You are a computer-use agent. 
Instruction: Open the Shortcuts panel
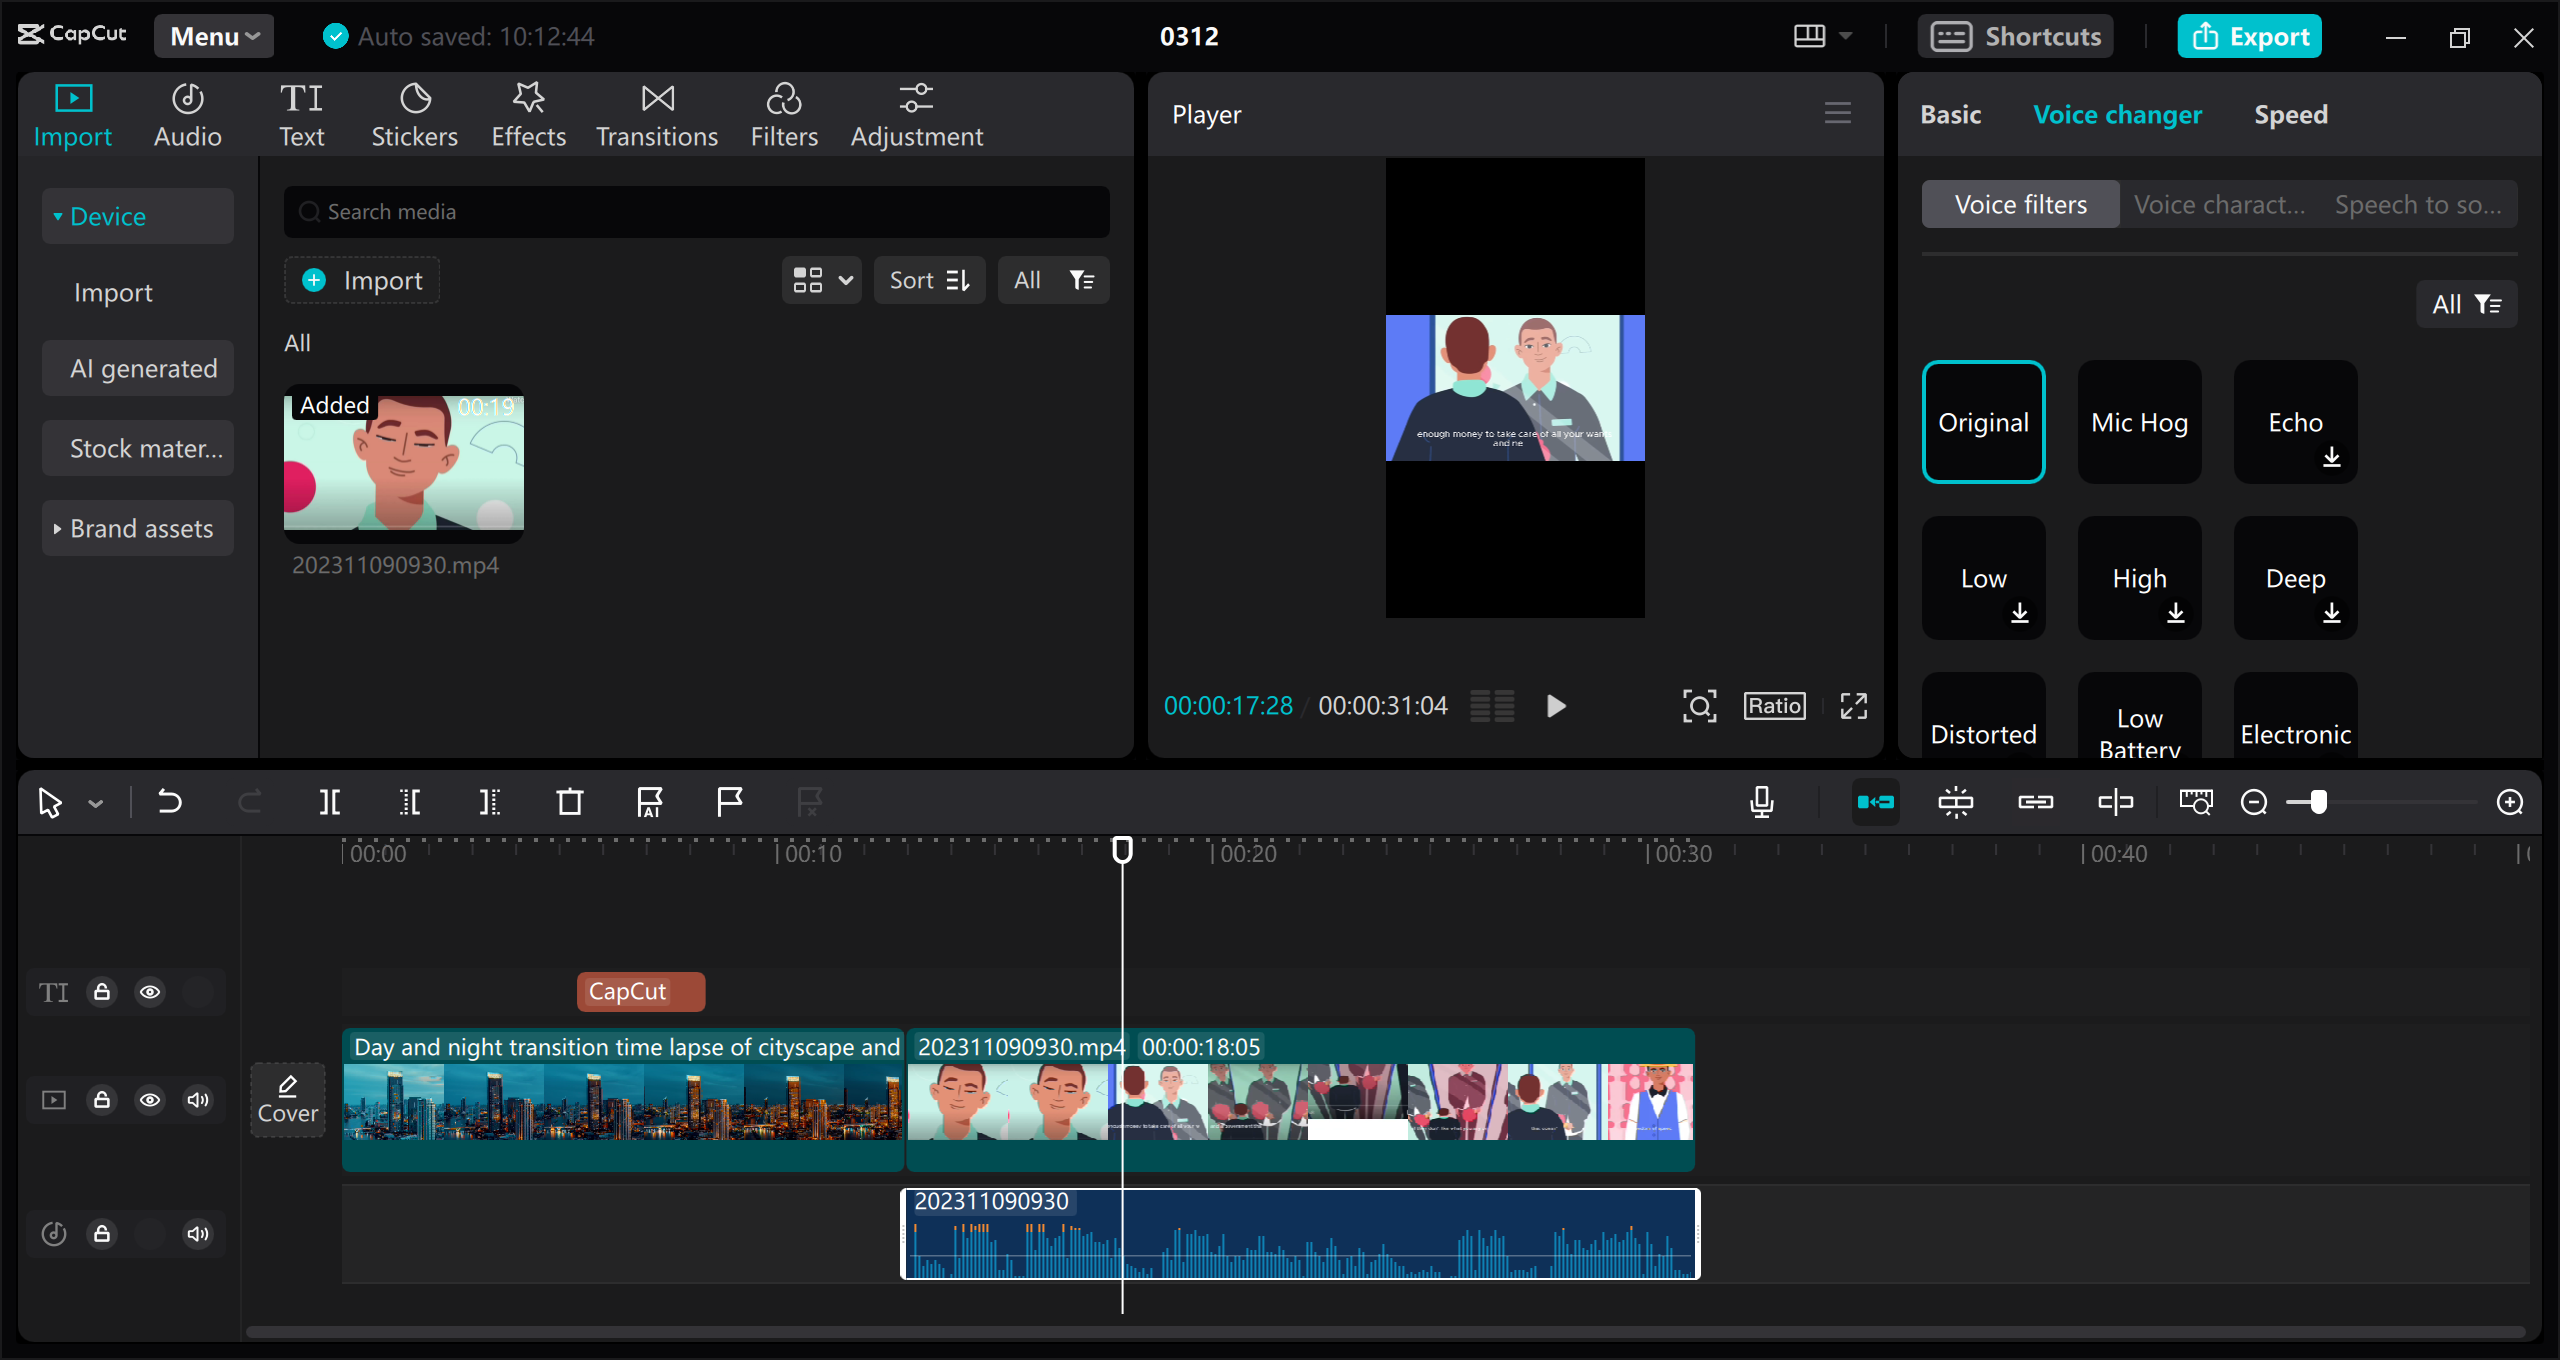[x=2016, y=36]
